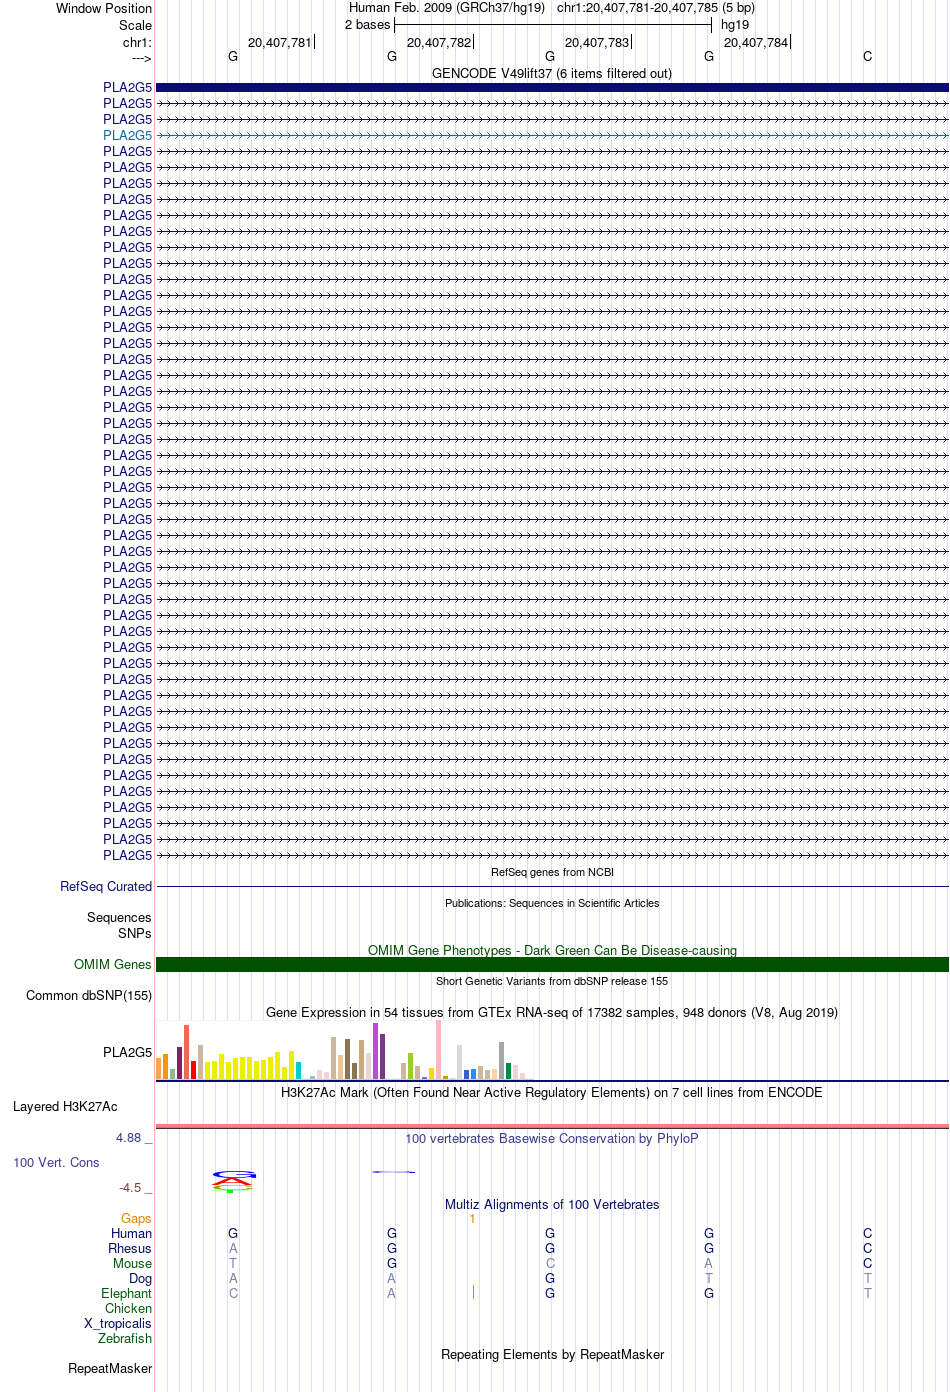Click the thick dark-blue PLA2G5 exon bar
Viewport: 950px width, 1392px height.
point(552,87)
